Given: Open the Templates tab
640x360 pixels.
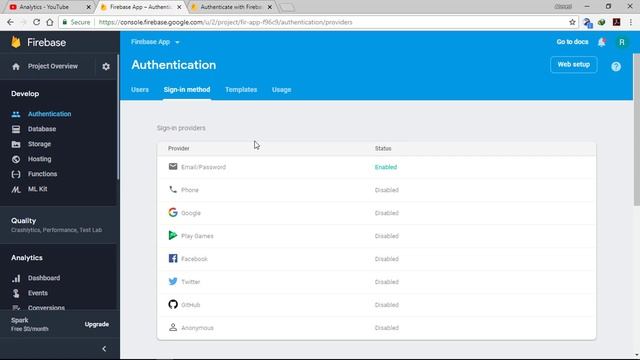Looking at the screenshot, I should pyautogui.click(x=241, y=90).
